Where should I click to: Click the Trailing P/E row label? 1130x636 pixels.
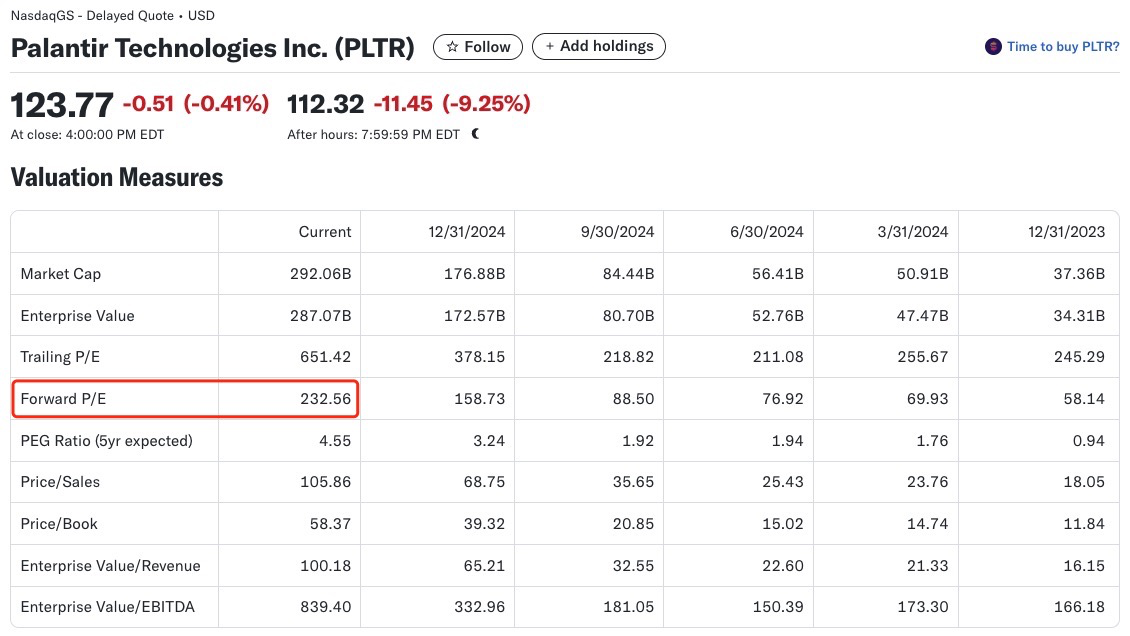(x=60, y=357)
